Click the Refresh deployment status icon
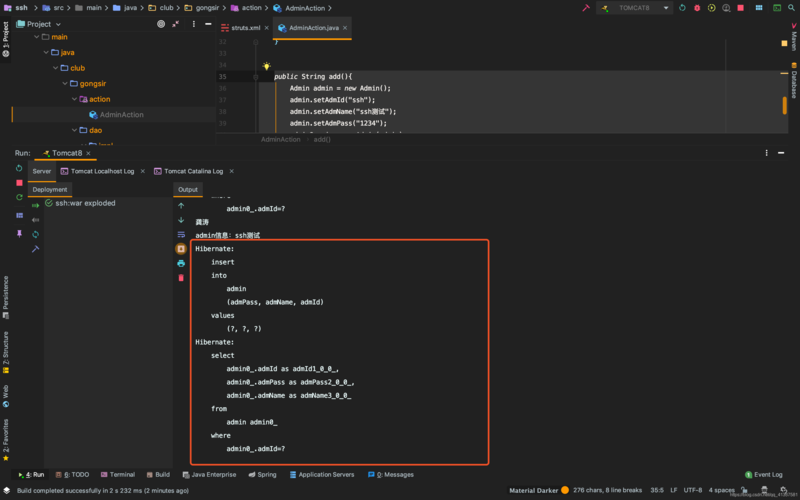The width and height of the screenshot is (800, 500). [35, 234]
